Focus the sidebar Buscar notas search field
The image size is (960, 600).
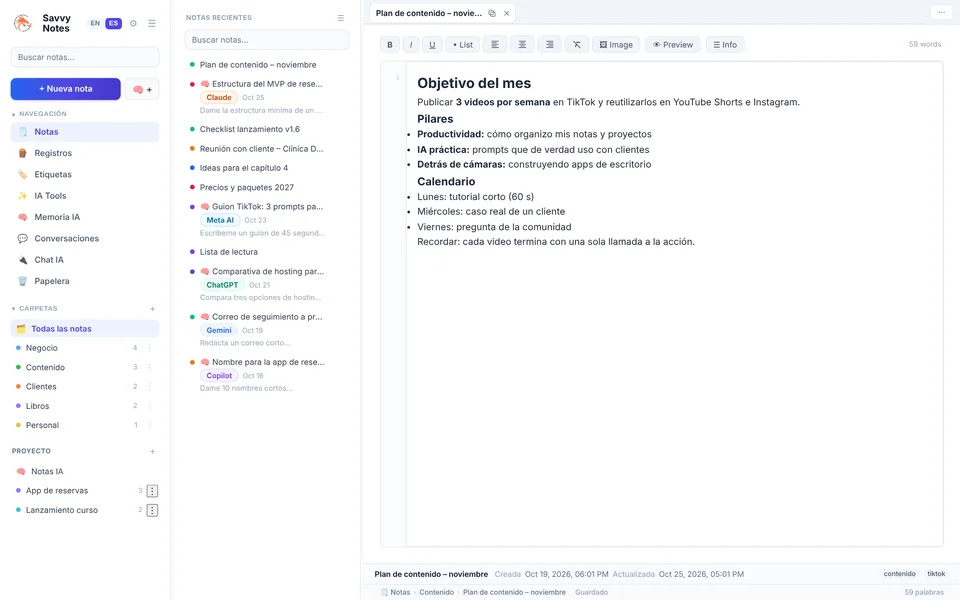[85, 57]
